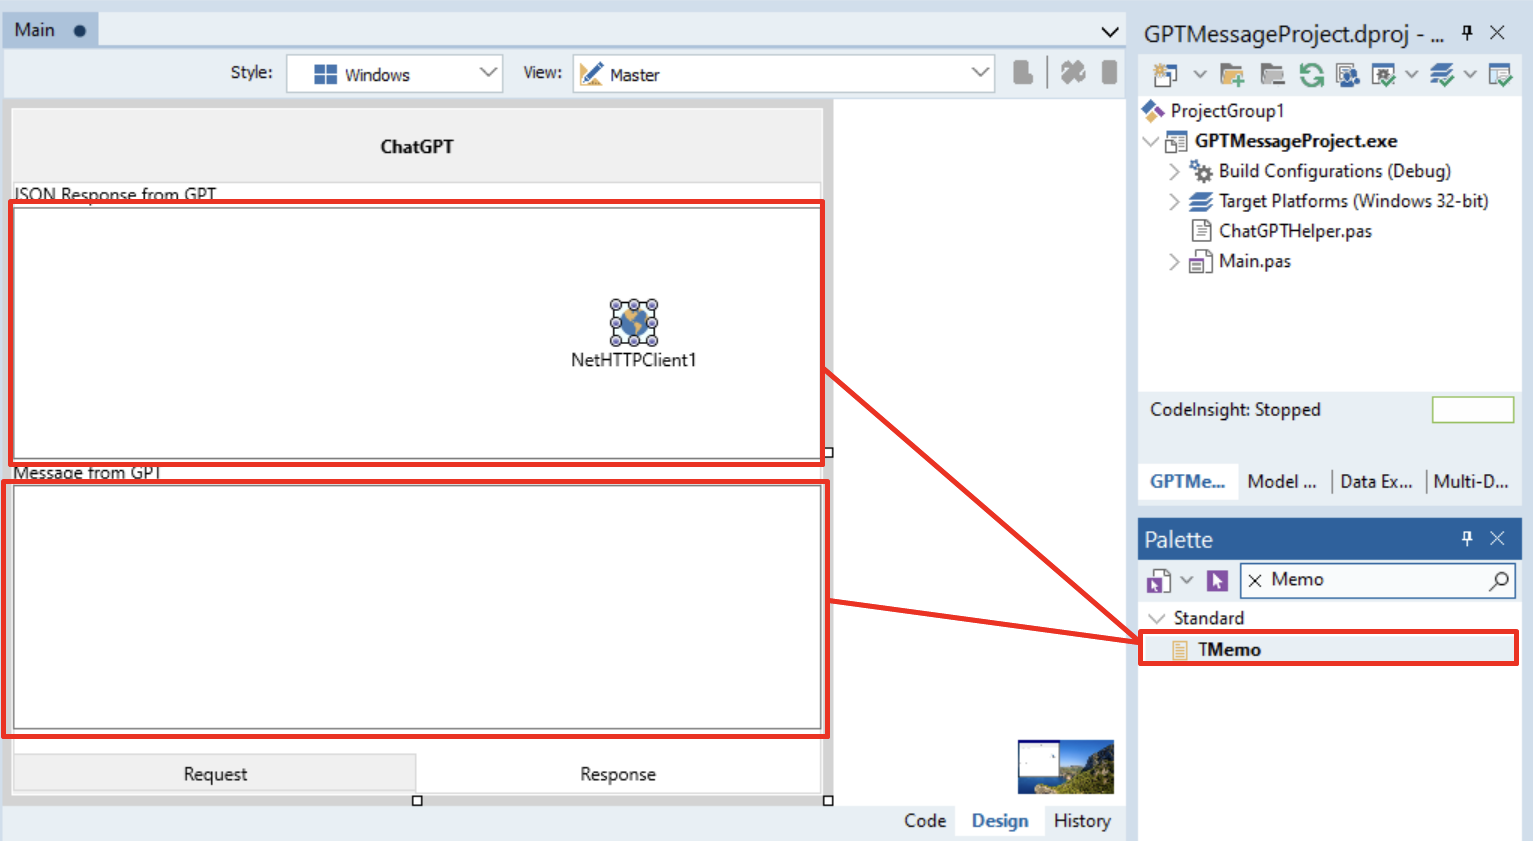The image size is (1533, 841).
Task: Open the editor tab list chevron
Action: [1109, 32]
